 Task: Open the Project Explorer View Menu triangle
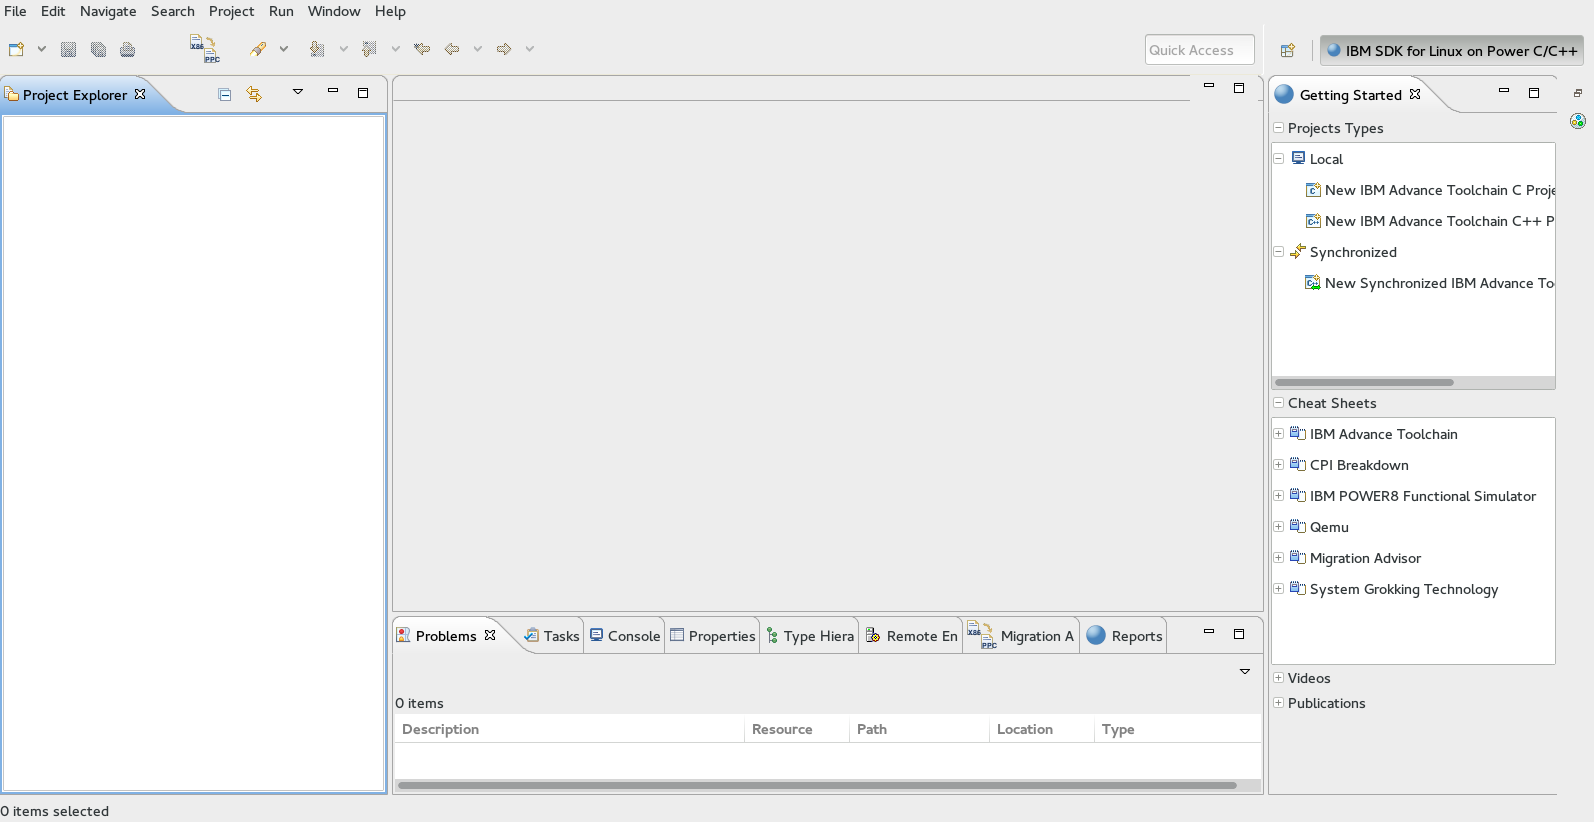(297, 92)
